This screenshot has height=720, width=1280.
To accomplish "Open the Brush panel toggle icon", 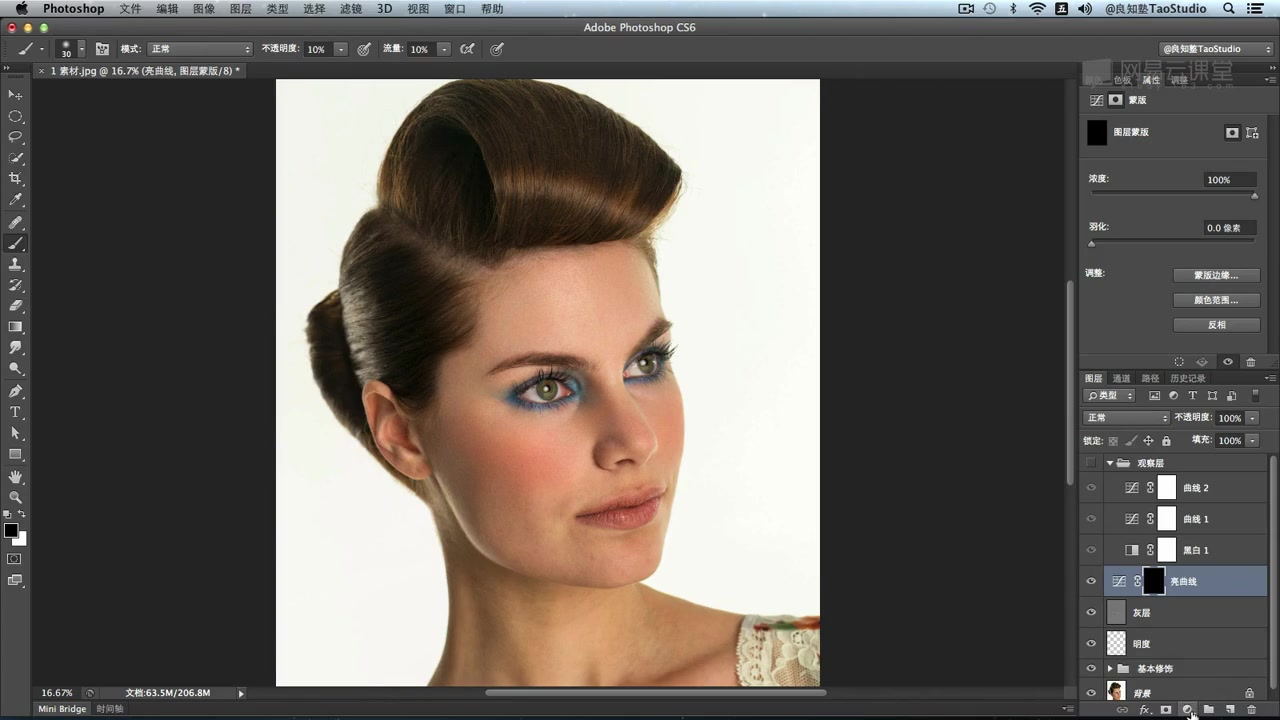I will coord(102,49).
